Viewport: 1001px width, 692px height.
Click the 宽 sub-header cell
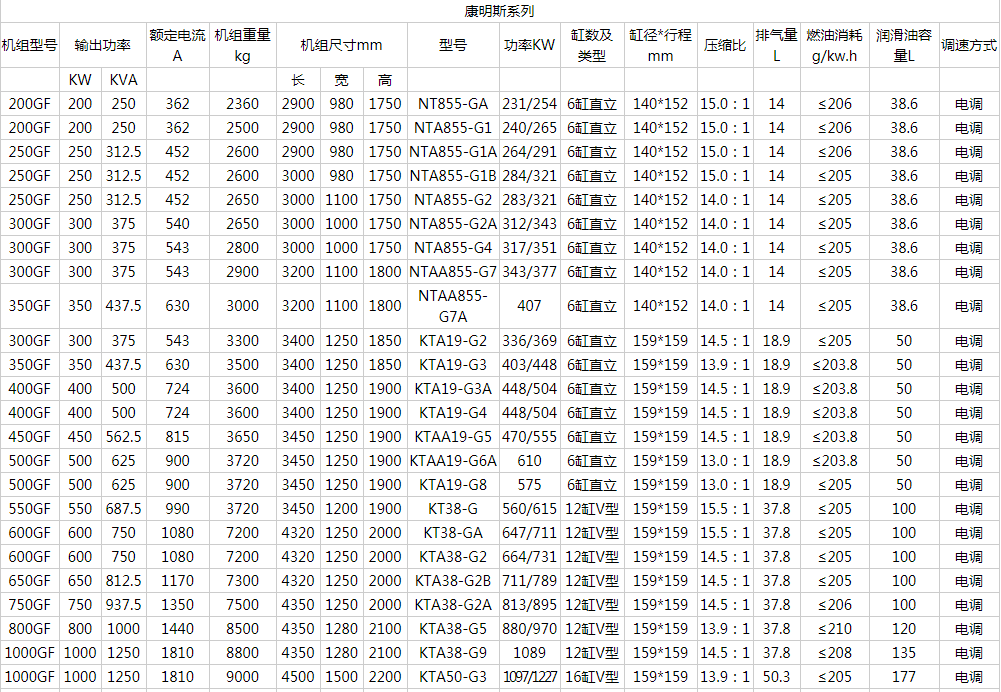342,80
